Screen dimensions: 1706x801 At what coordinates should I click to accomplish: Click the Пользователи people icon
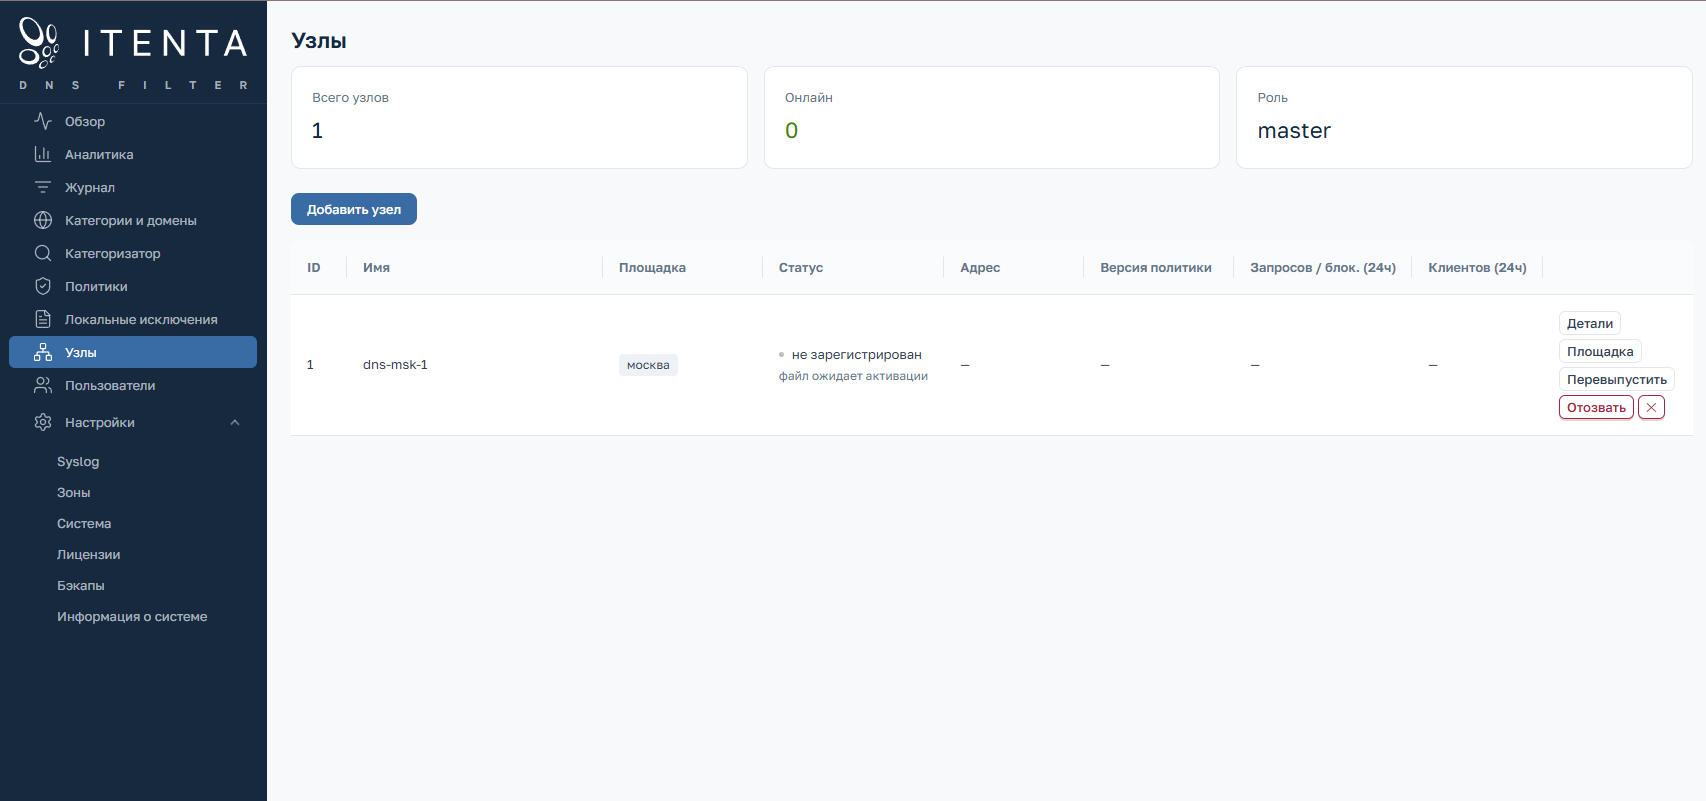click(x=43, y=385)
